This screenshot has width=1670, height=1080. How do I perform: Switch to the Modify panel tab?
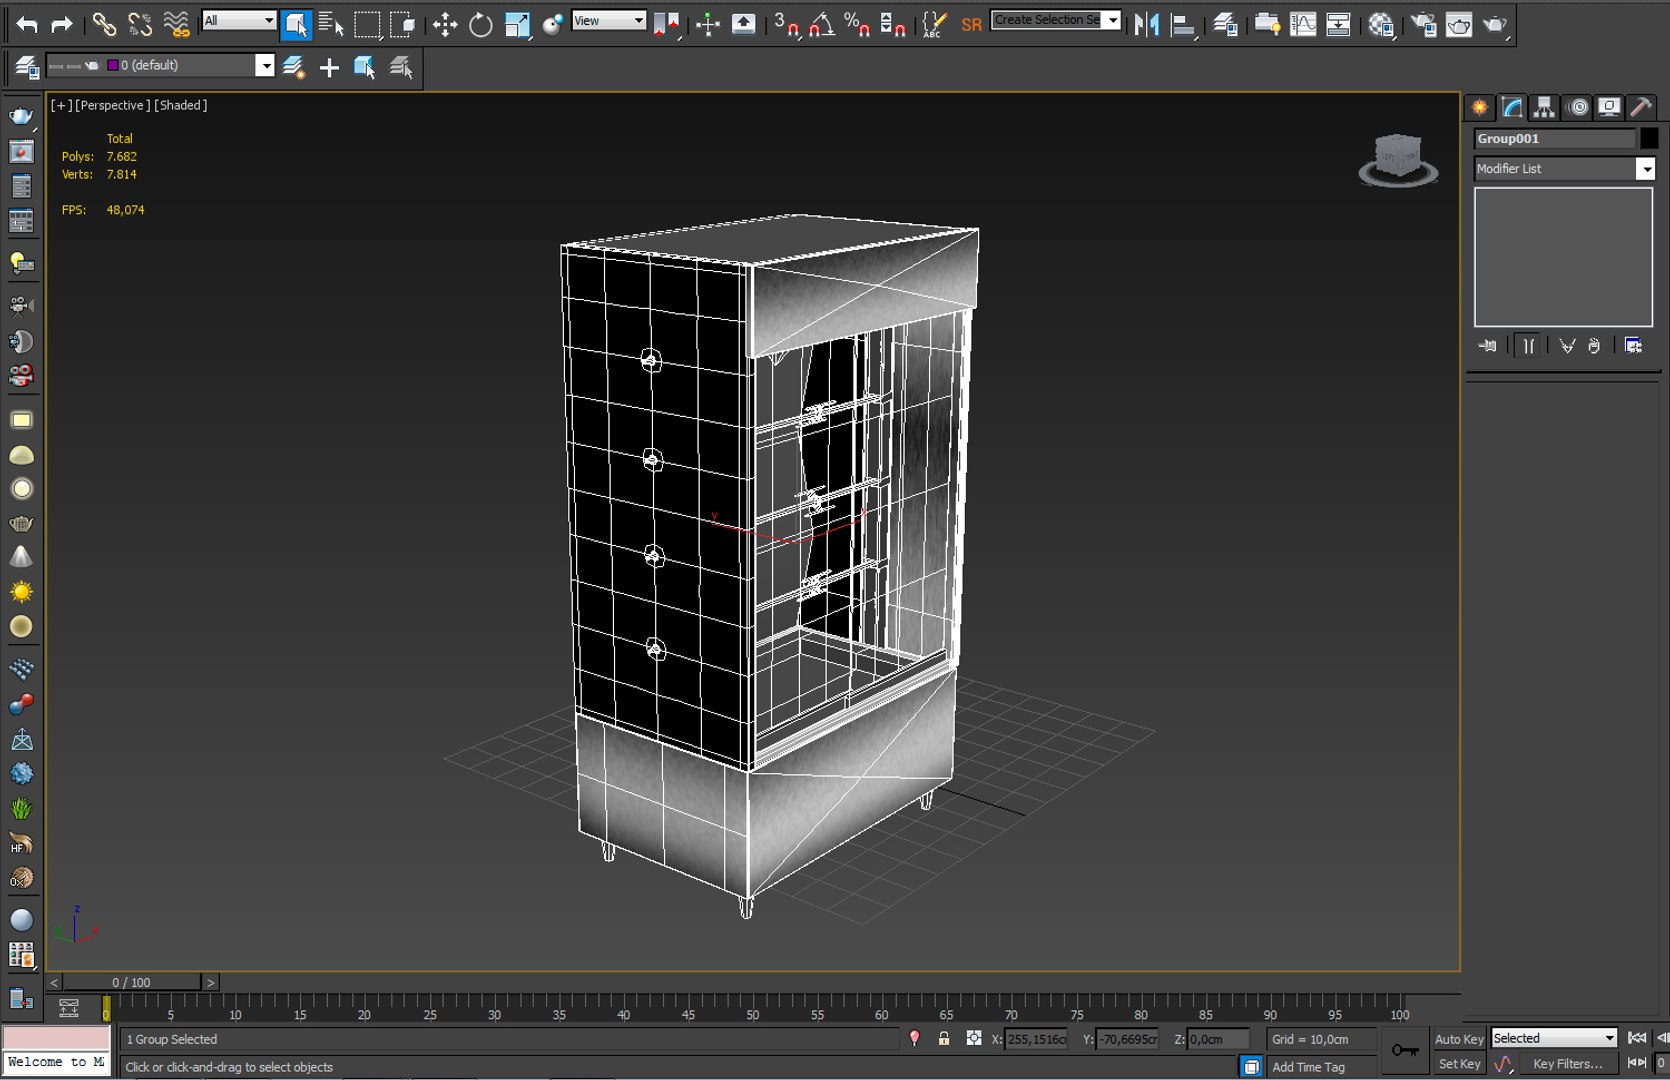pyautogui.click(x=1512, y=107)
